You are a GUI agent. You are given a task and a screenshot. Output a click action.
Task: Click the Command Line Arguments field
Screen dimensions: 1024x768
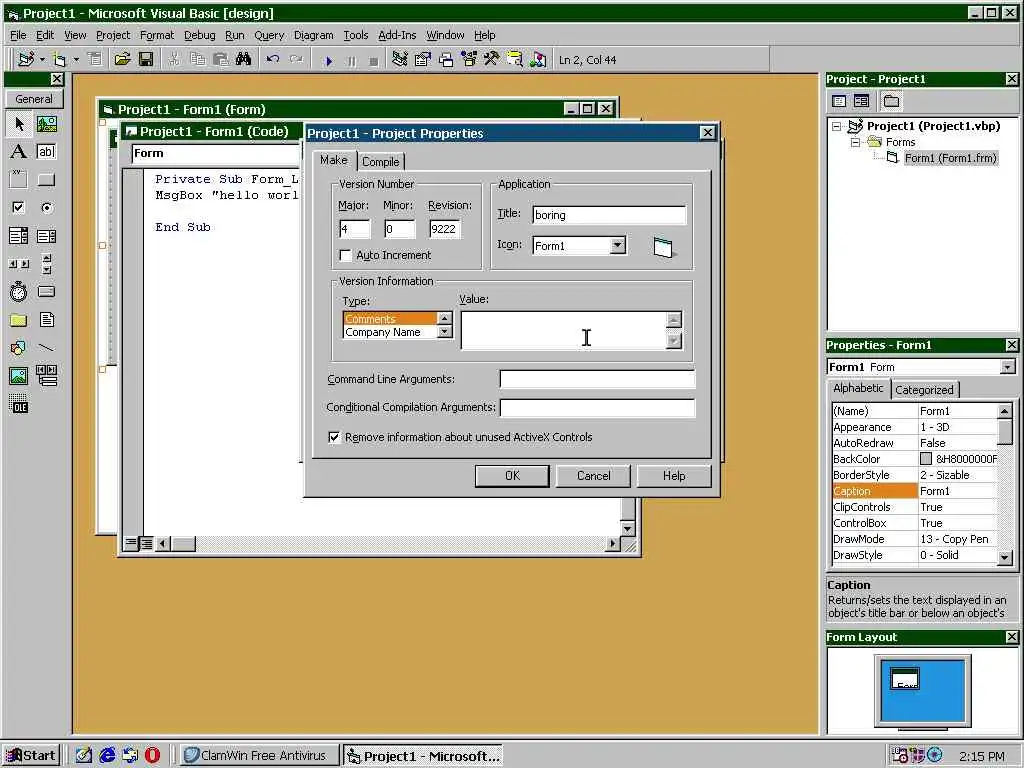(x=597, y=379)
